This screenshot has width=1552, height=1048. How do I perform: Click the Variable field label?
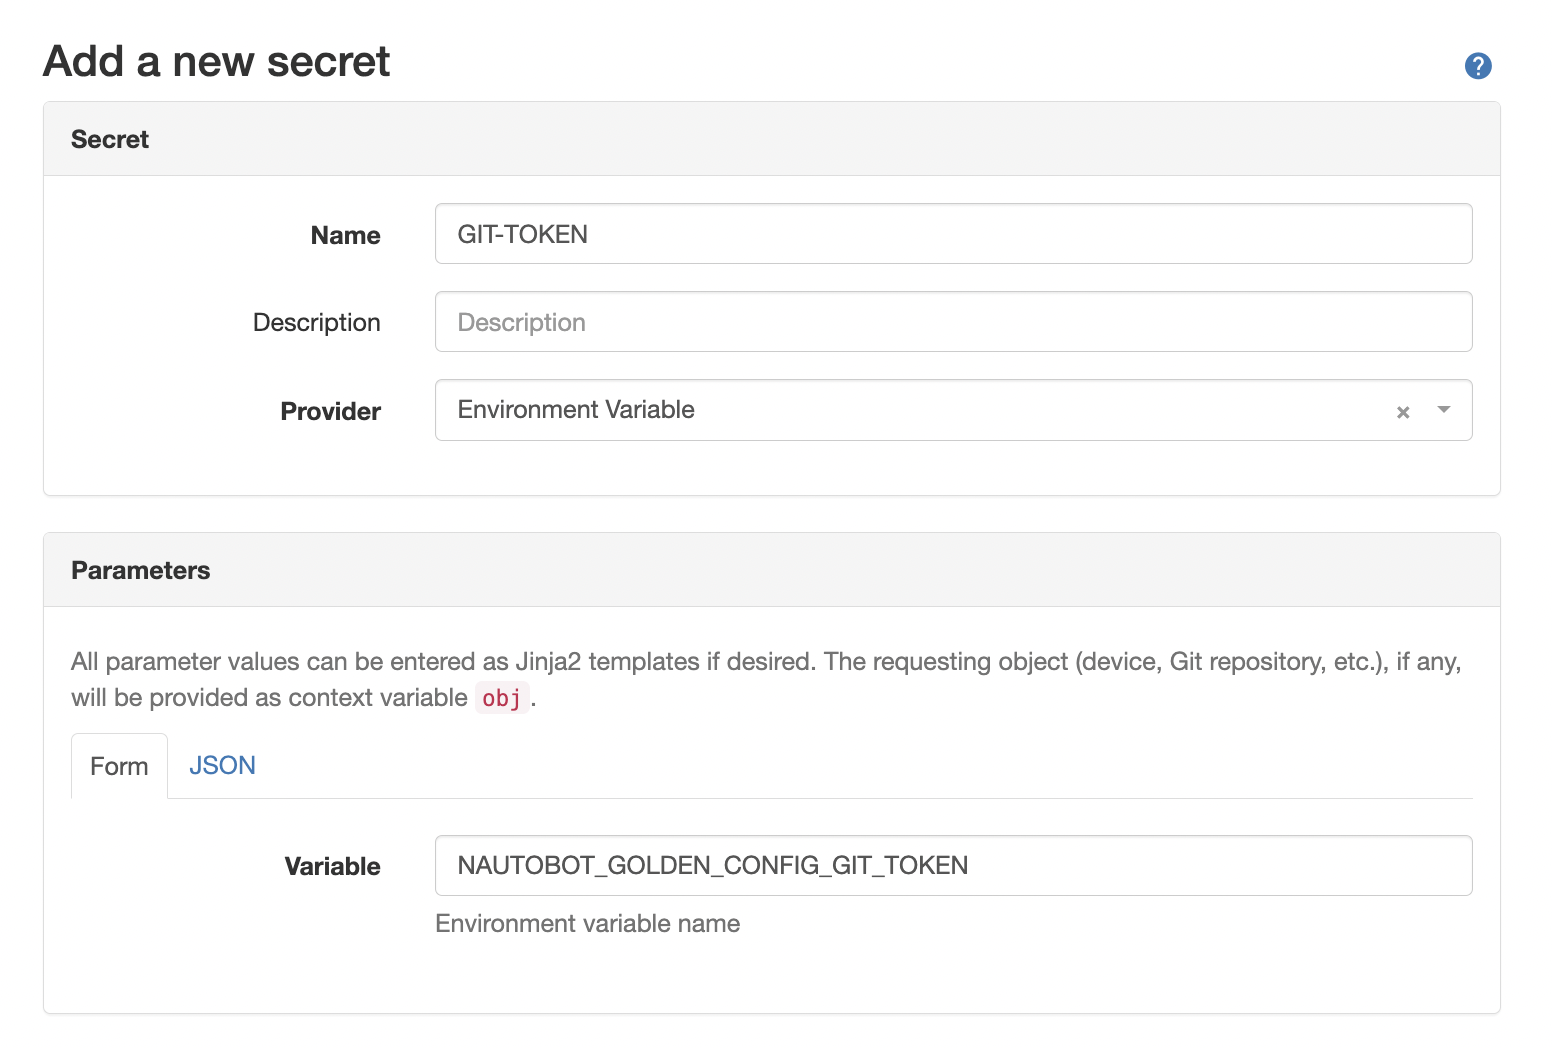[333, 866]
